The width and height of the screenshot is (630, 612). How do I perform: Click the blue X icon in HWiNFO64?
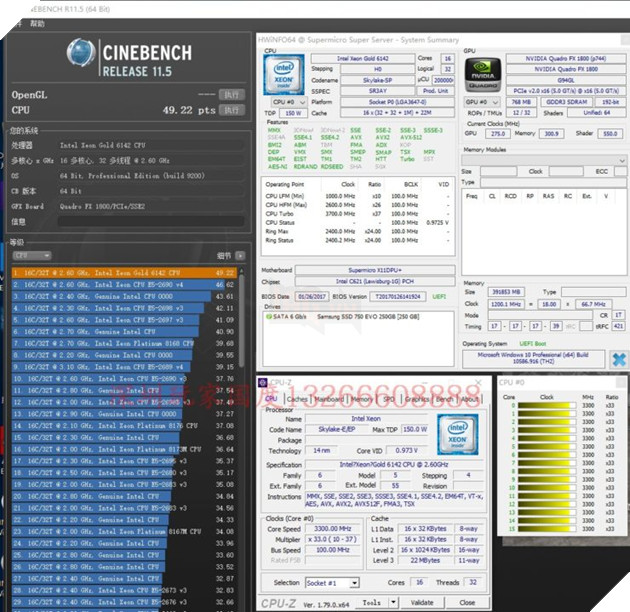[x=619, y=359]
